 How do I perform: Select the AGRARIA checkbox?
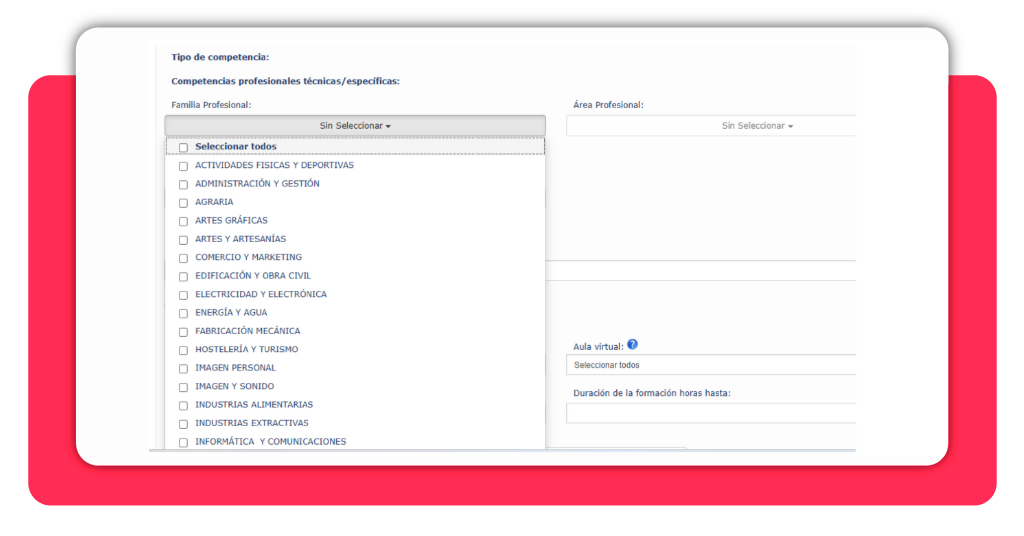click(184, 203)
